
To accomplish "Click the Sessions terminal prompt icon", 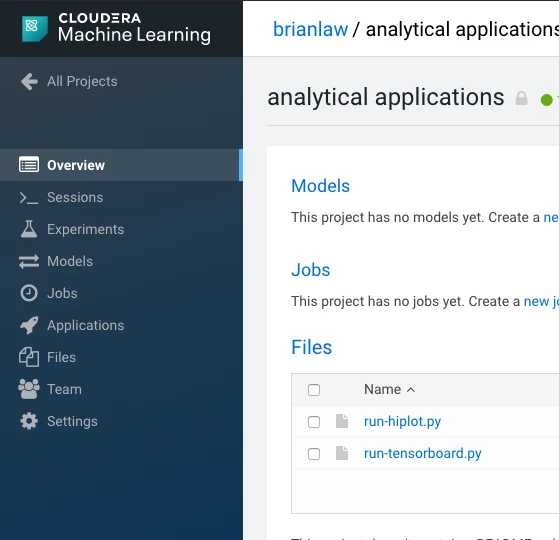I will (x=29, y=197).
